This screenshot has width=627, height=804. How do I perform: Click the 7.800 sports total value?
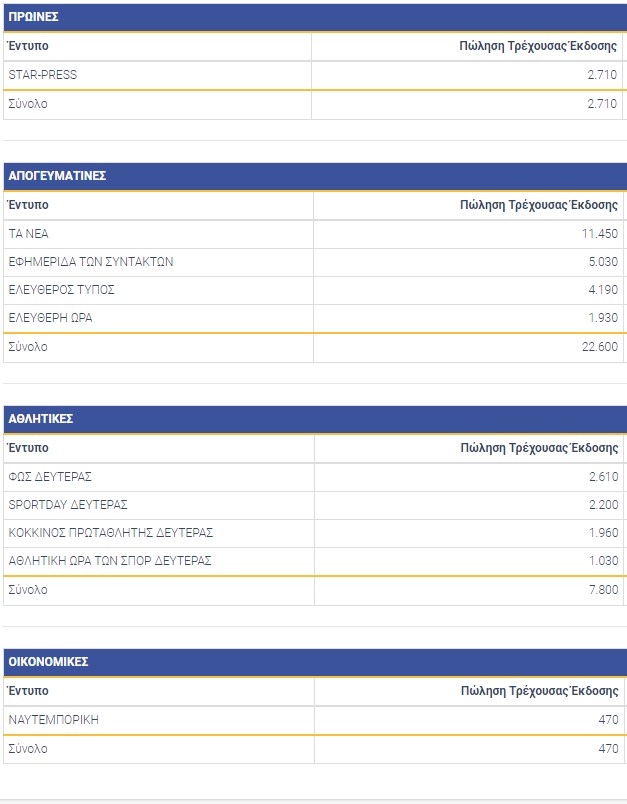pos(603,590)
